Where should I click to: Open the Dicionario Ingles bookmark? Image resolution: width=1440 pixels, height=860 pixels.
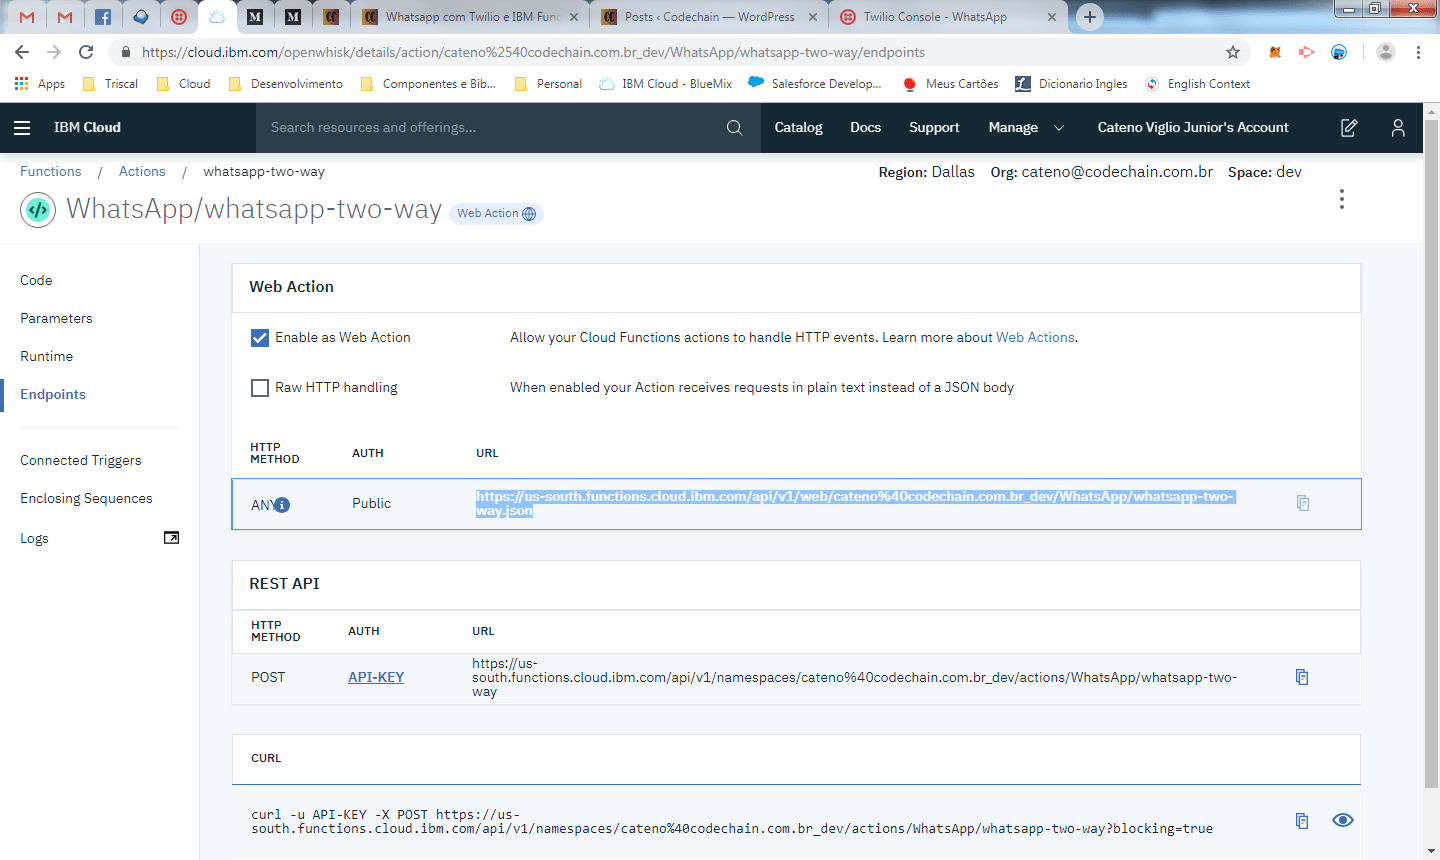[x=1071, y=84]
